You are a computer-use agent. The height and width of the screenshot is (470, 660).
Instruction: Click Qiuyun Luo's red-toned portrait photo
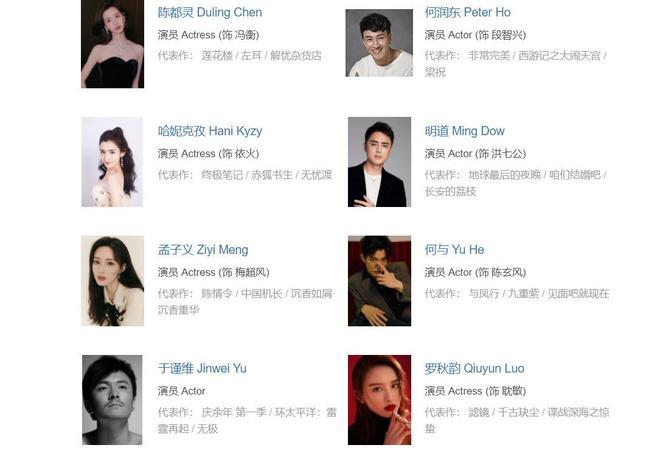click(x=379, y=400)
